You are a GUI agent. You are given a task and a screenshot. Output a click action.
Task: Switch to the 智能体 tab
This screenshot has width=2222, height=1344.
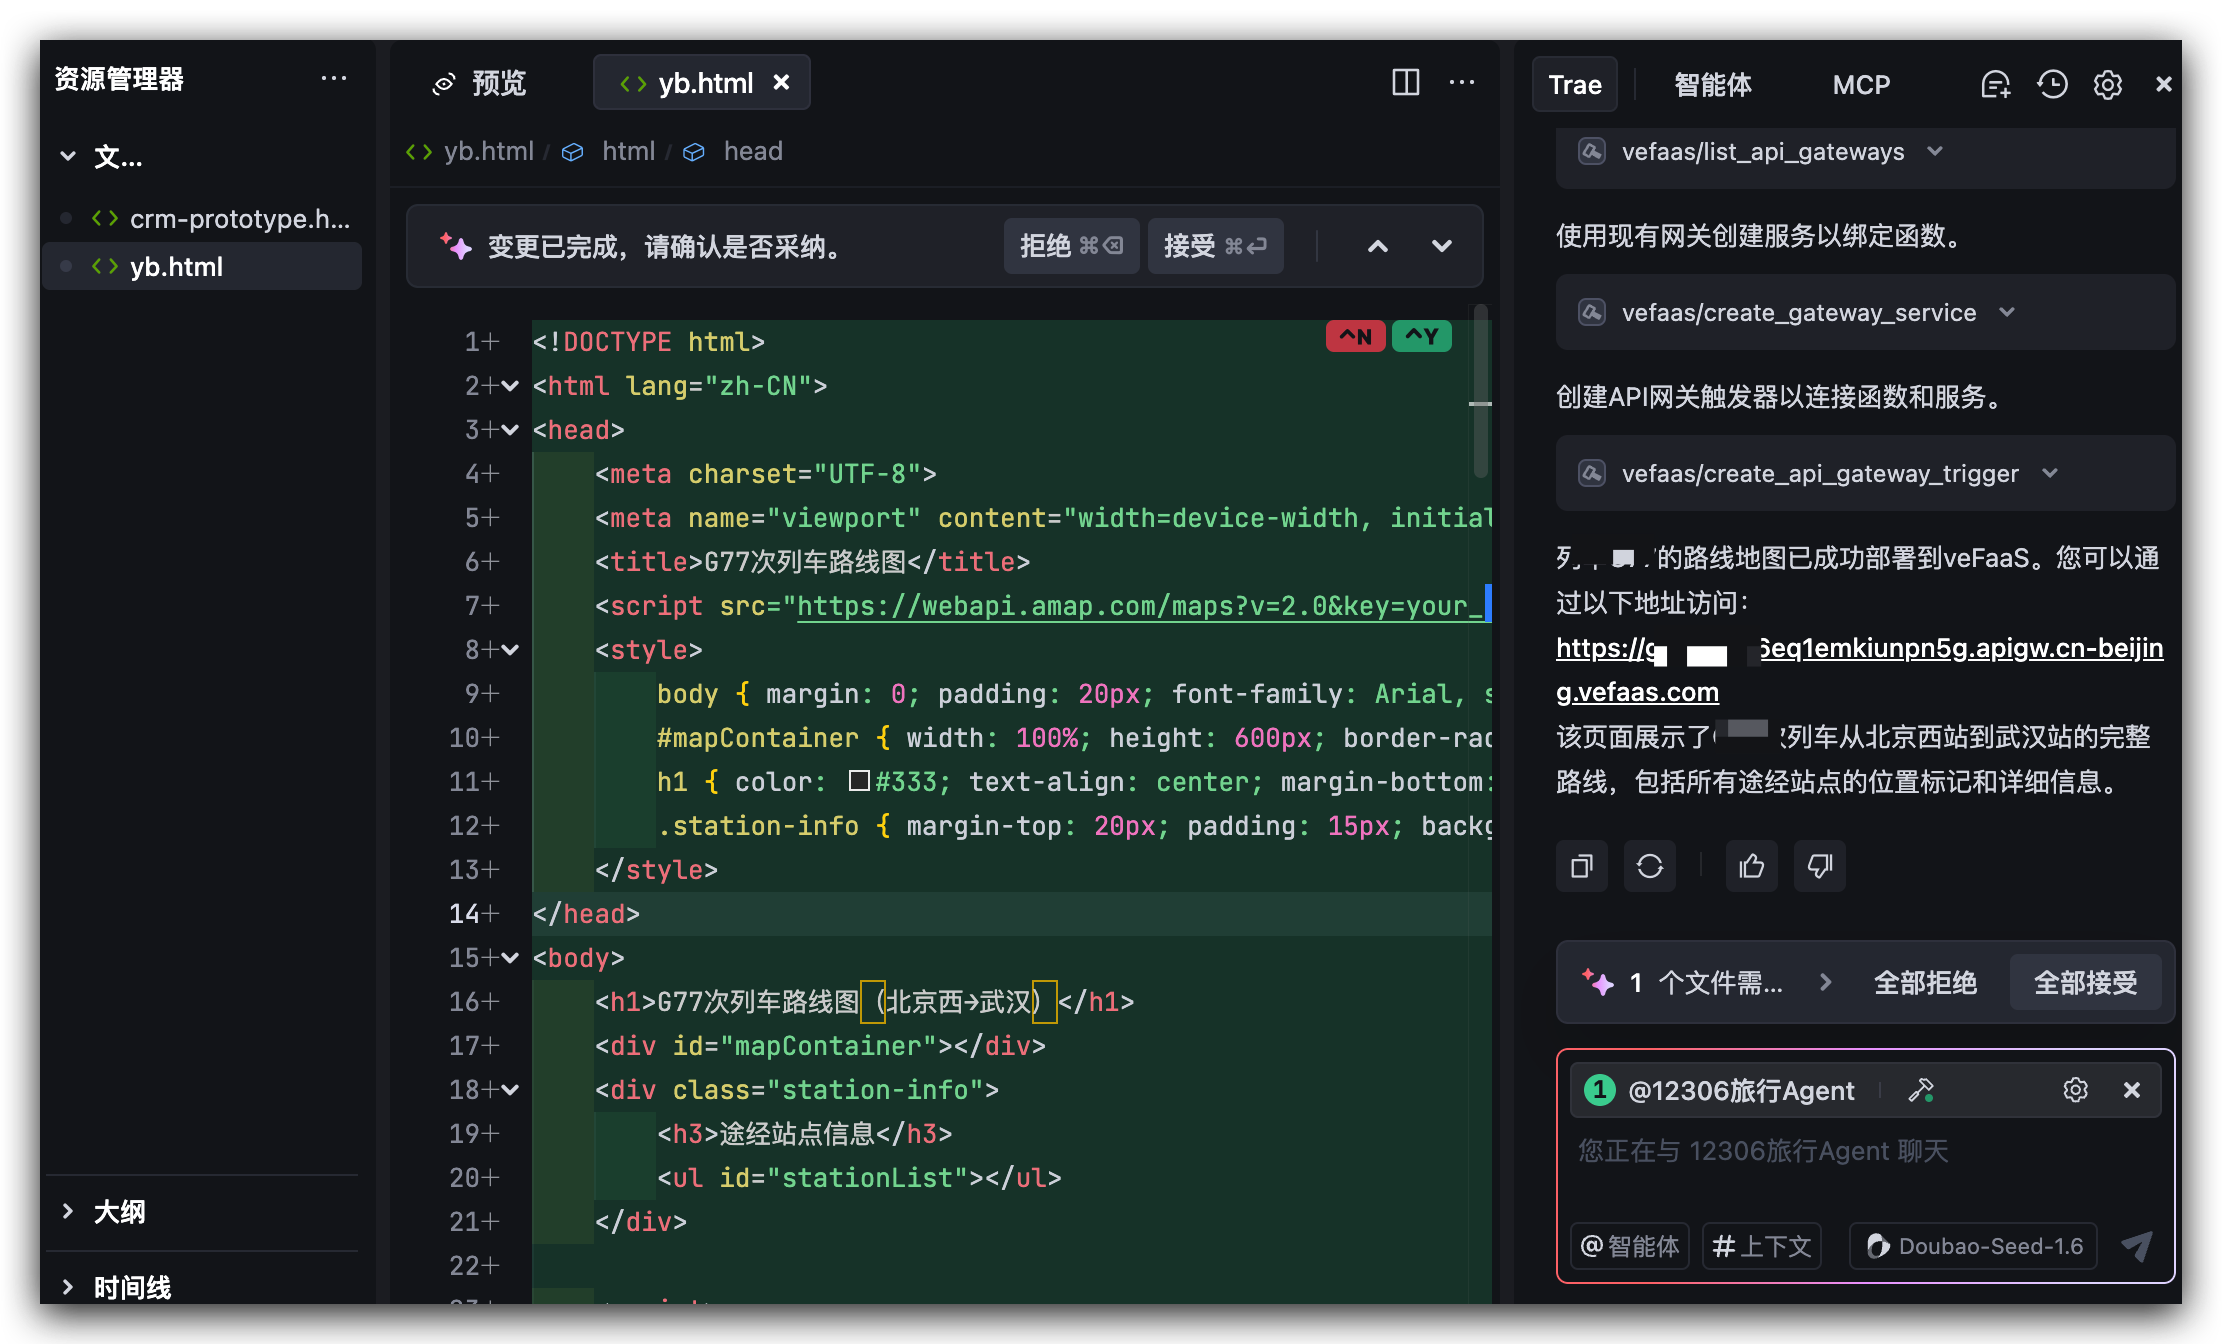[1712, 85]
